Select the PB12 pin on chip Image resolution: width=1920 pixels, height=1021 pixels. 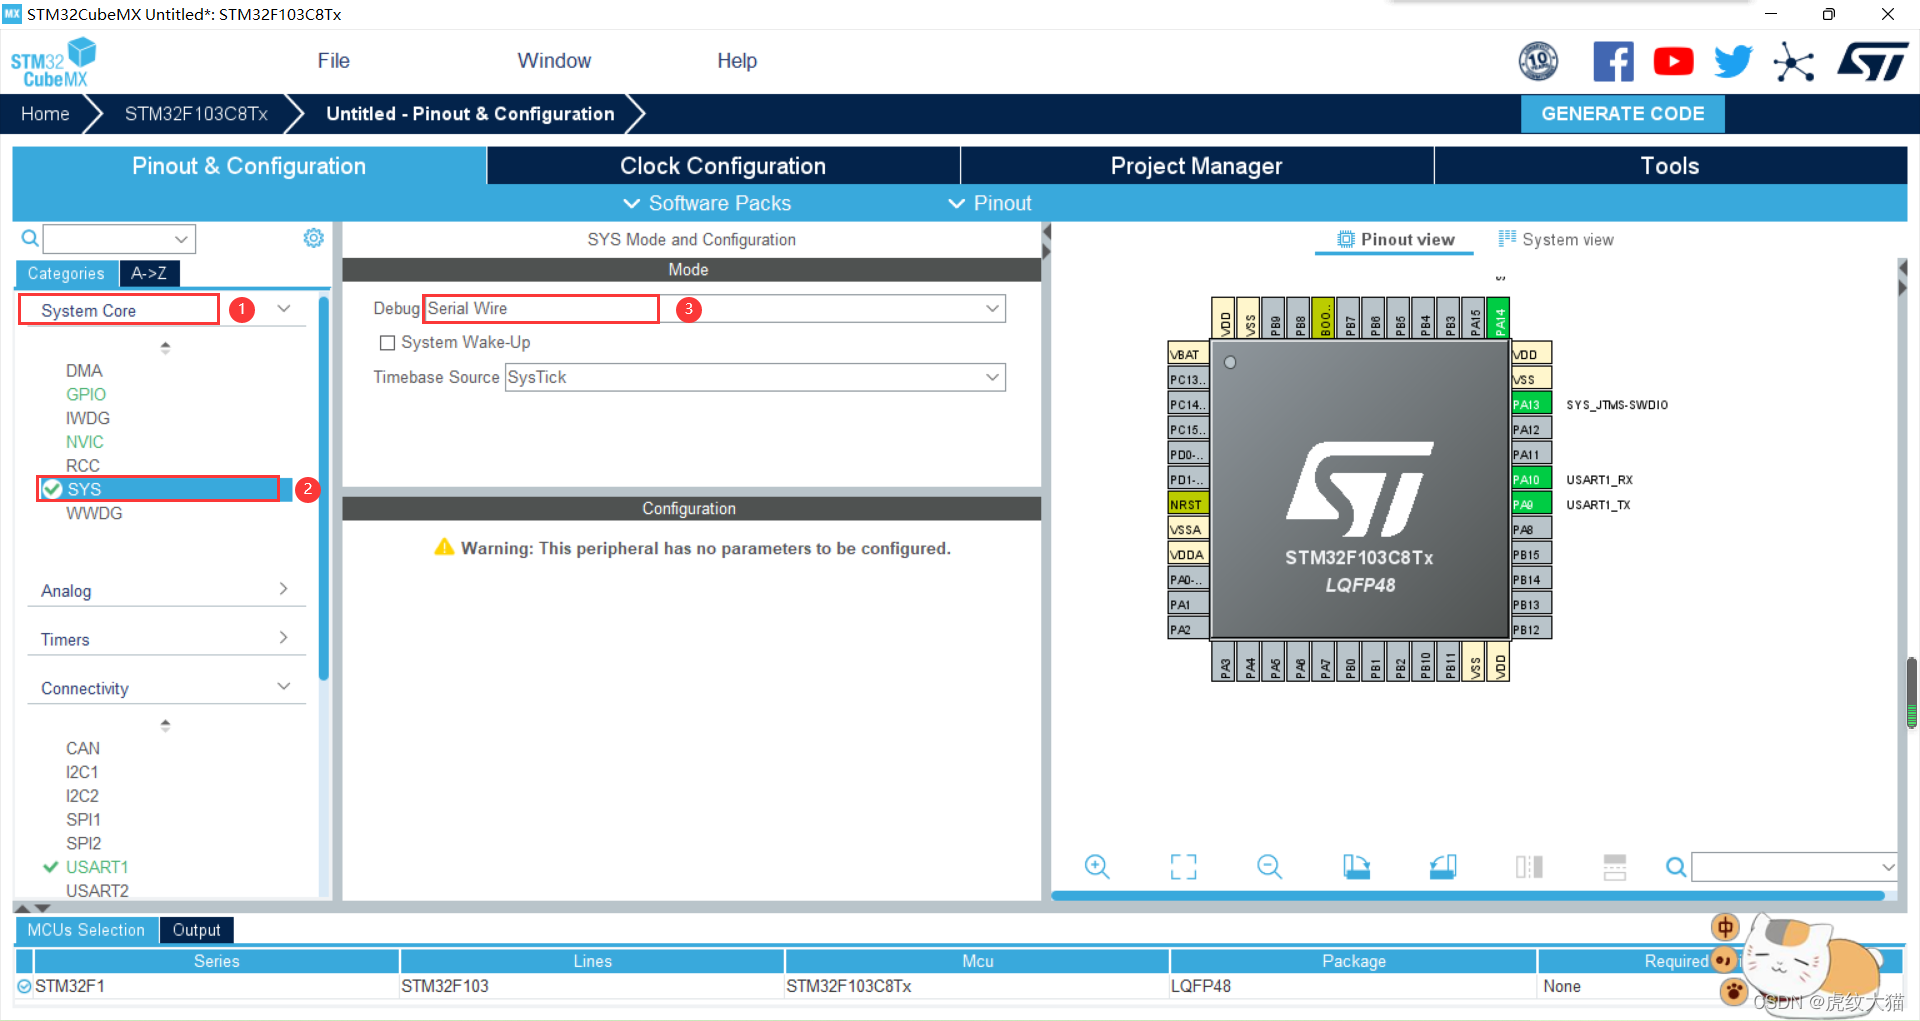1531,629
